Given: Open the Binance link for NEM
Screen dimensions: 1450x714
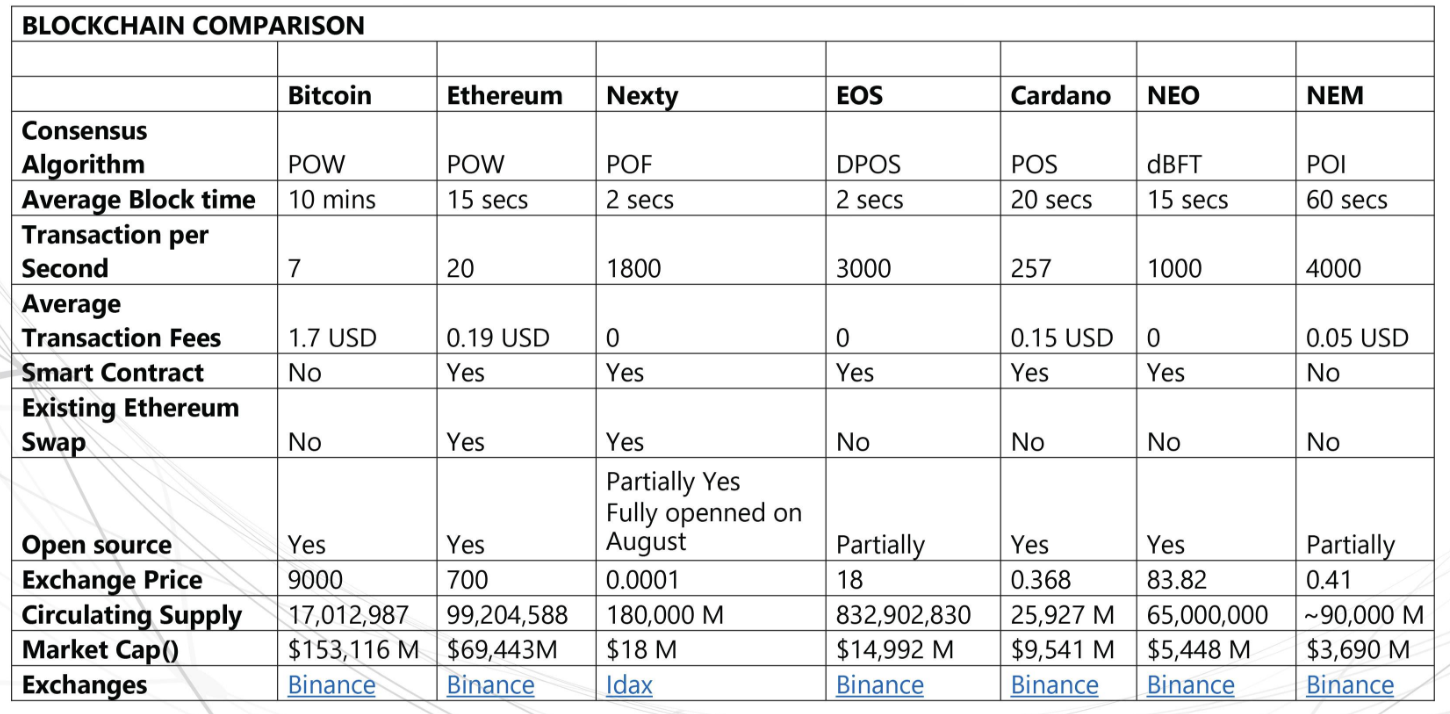Looking at the screenshot, I should [x=1350, y=685].
